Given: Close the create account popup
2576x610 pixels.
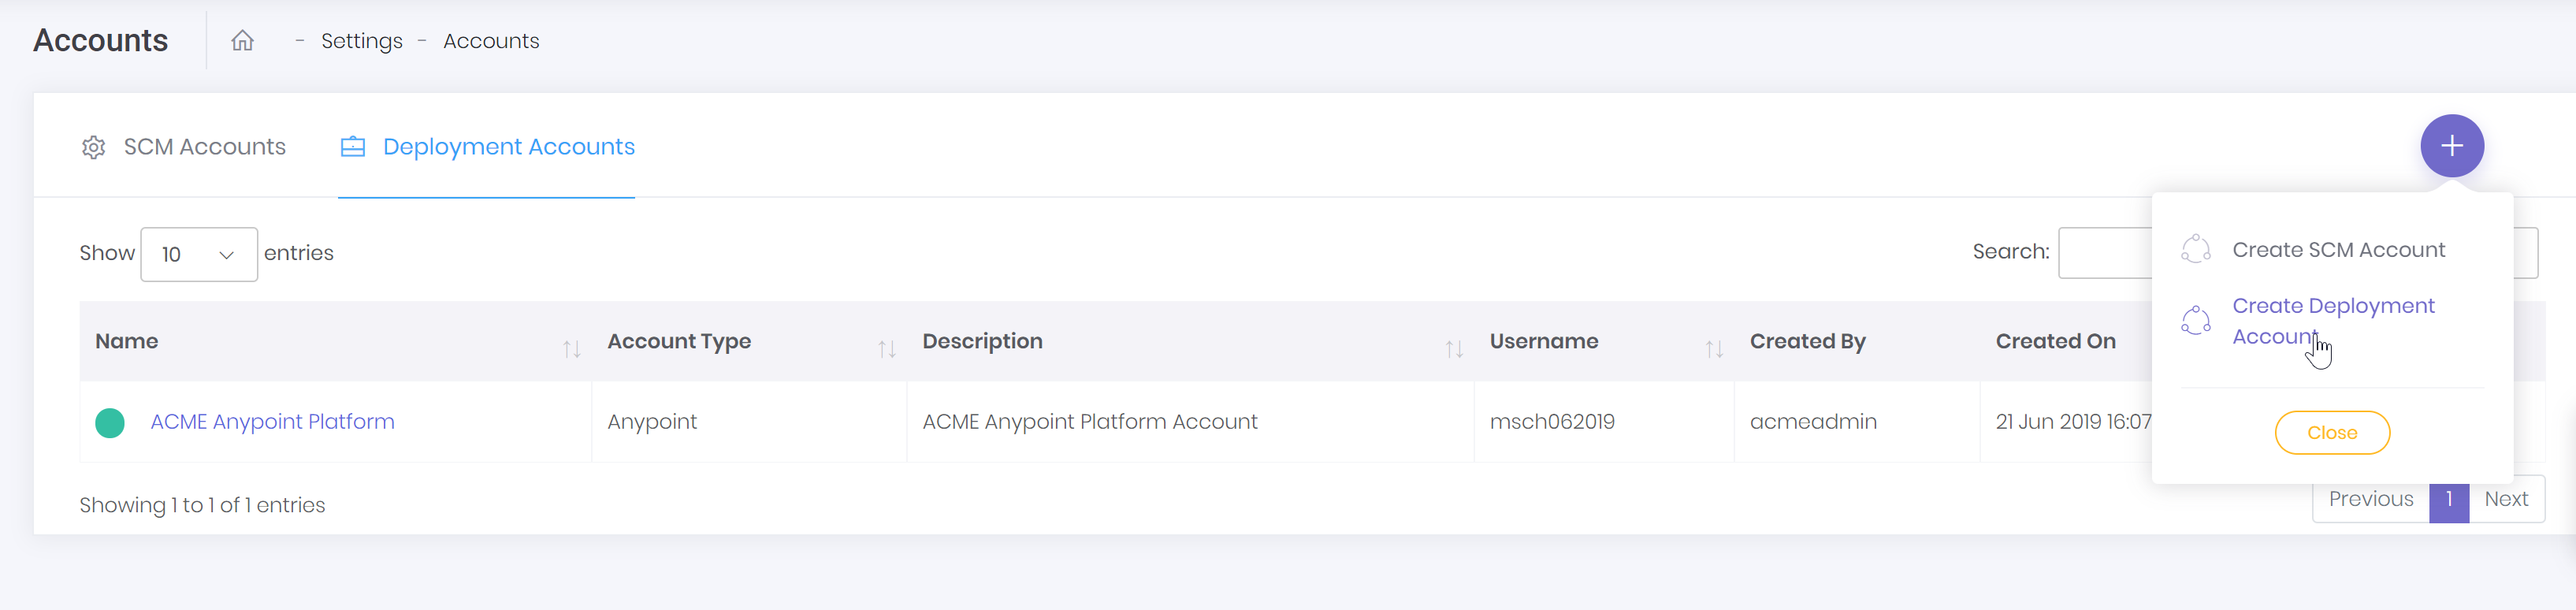Looking at the screenshot, I should tap(2332, 433).
